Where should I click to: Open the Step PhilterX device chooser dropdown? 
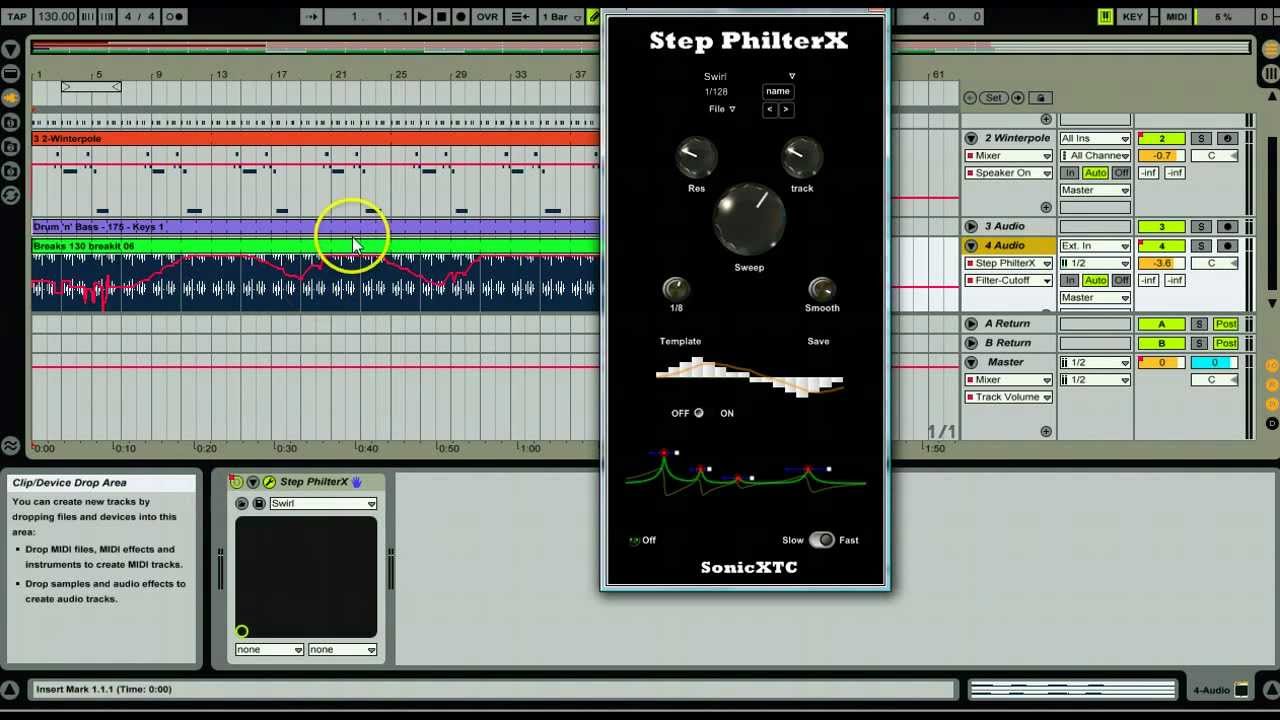[1009, 263]
